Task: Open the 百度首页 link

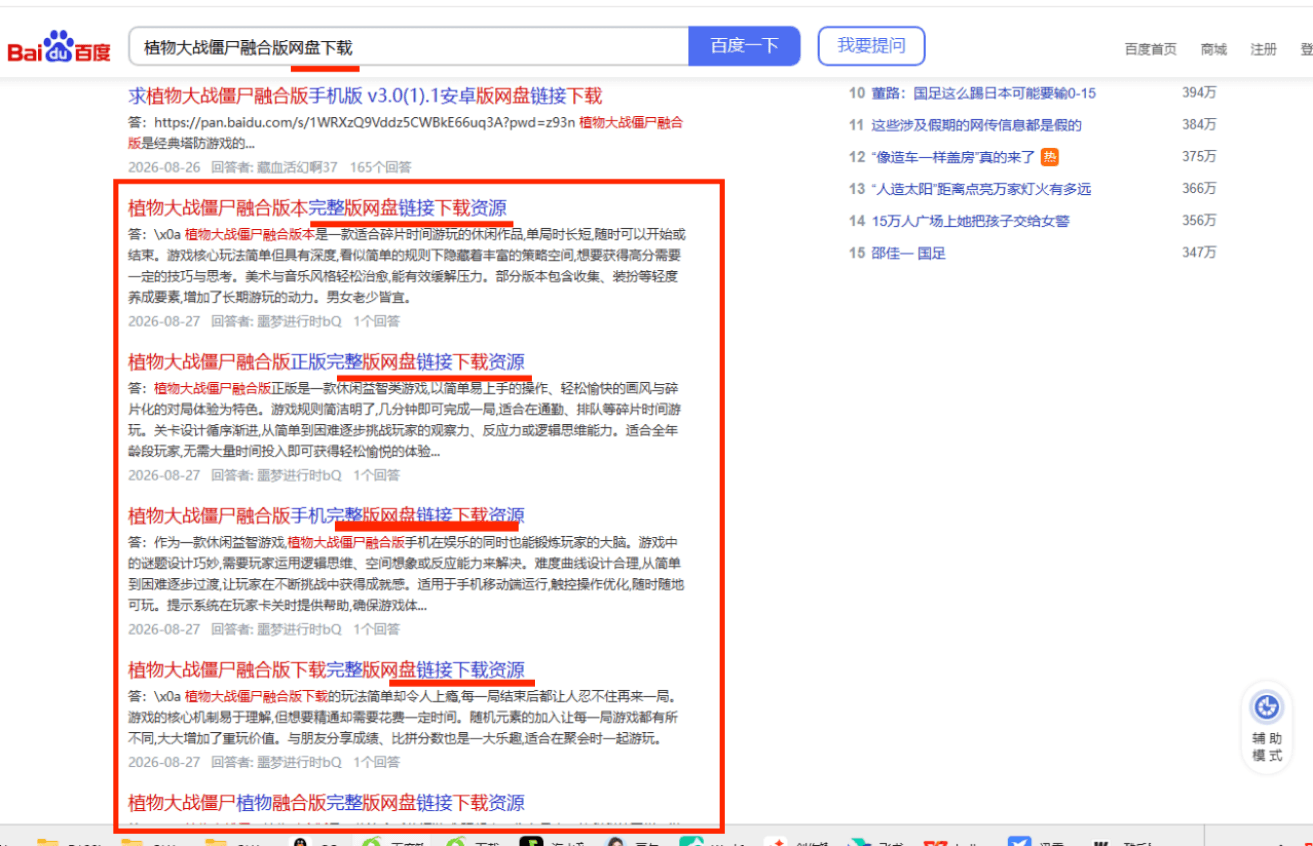Action: coord(1150,49)
